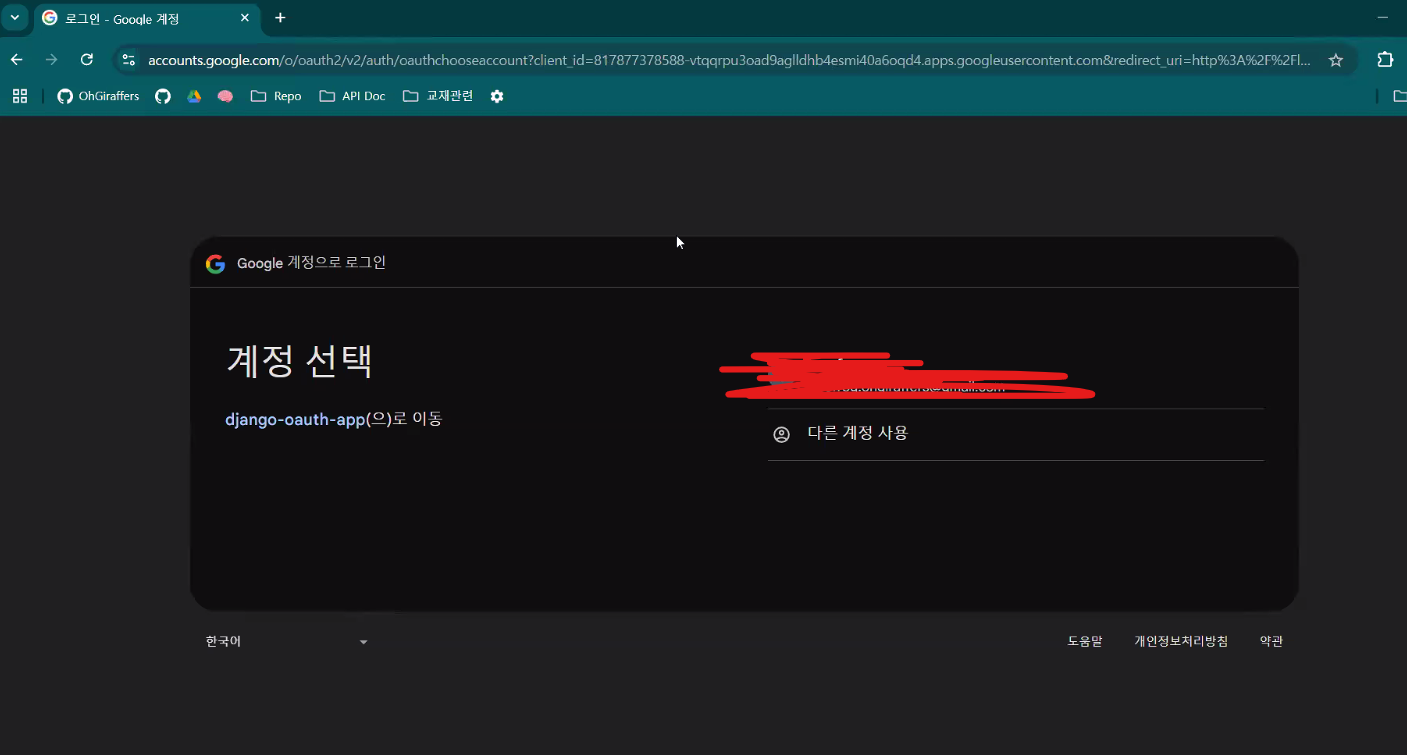1407x755 pixels.
Task: Open the apps grid in bookmarks bar
Action: pos(19,96)
